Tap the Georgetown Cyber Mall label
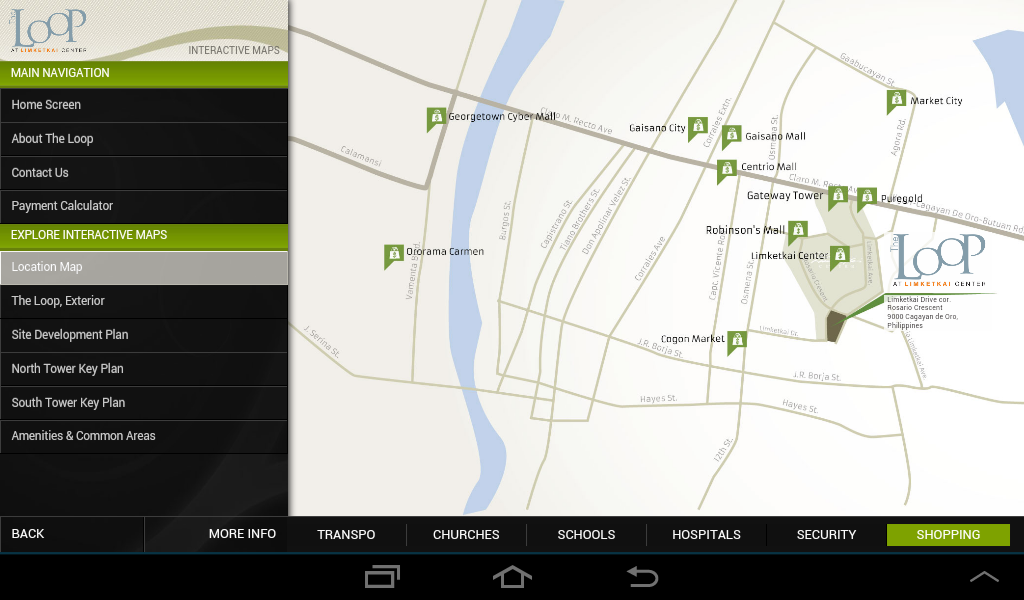This screenshot has width=1024, height=600. point(502,117)
